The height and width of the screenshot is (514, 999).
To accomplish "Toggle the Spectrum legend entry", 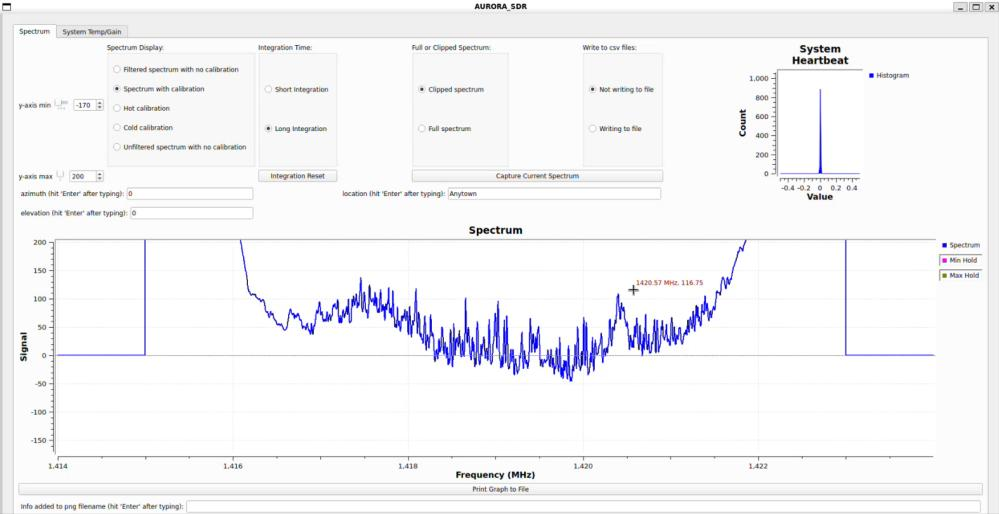I will point(961,245).
